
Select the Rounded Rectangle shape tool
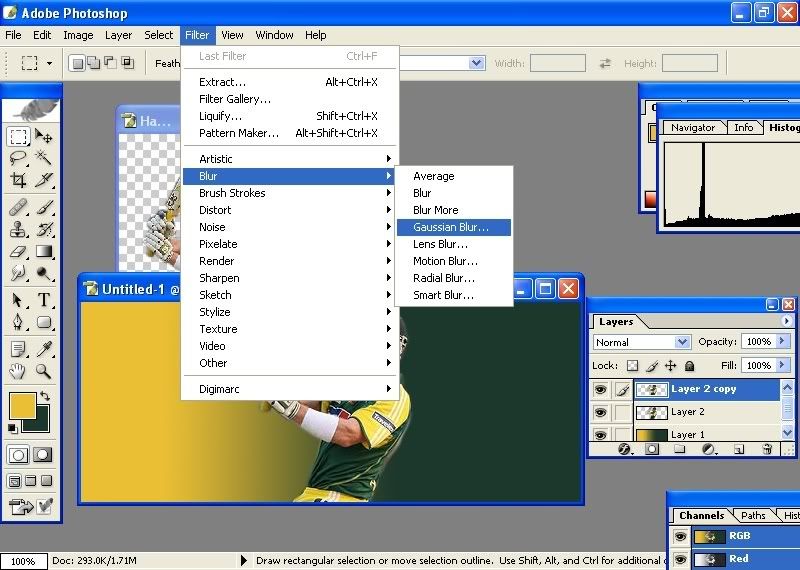[x=43, y=322]
